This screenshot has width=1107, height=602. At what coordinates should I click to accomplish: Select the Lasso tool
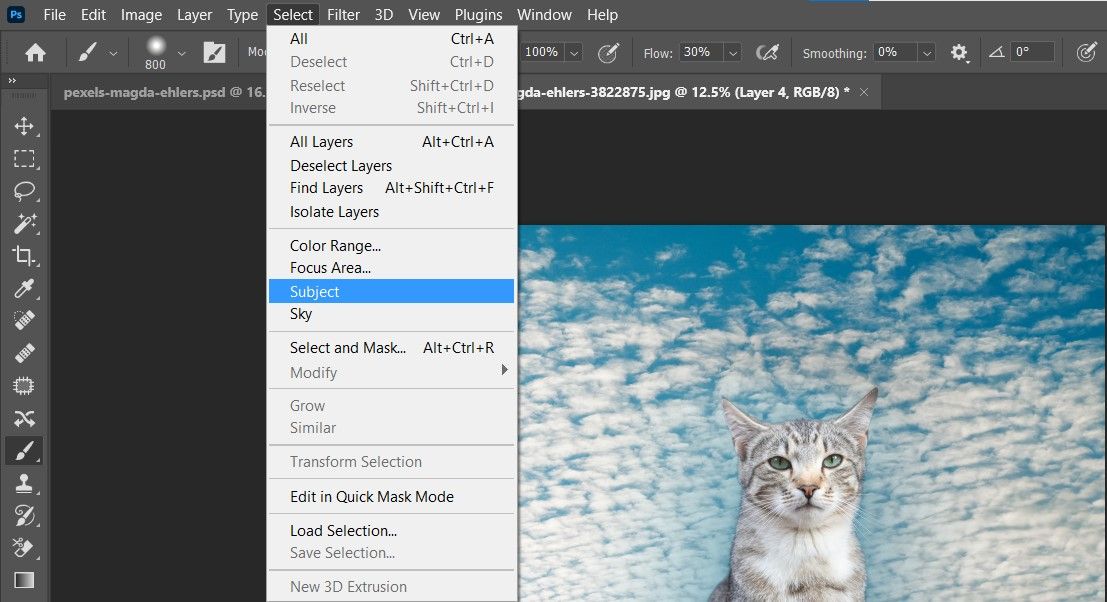(24, 191)
